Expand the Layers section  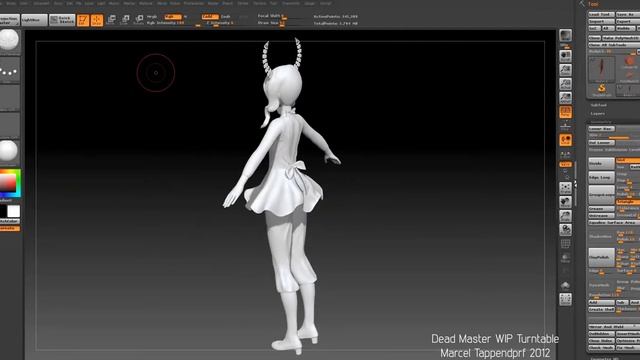[x=598, y=113]
